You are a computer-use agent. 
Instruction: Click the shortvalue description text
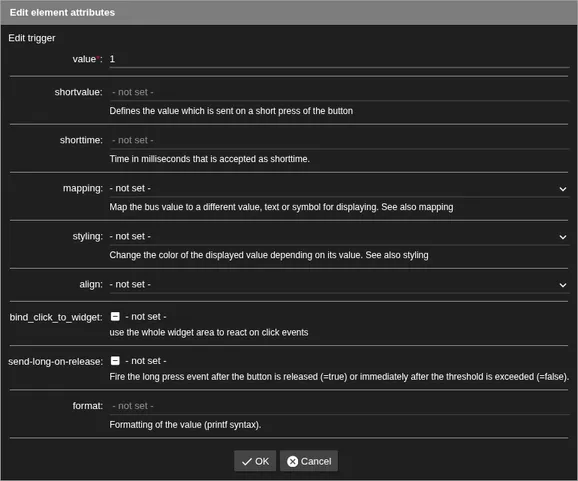pyautogui.click(x=231, y=111)
